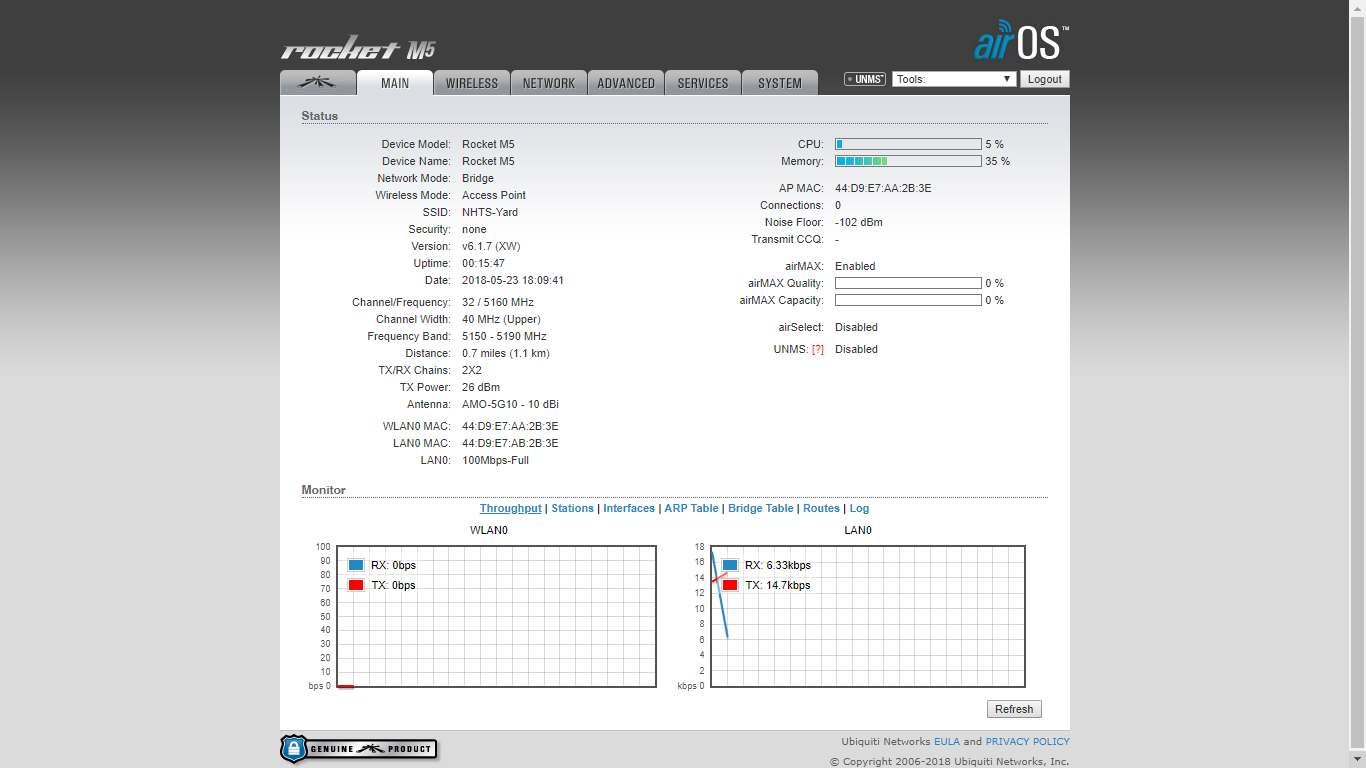This screenshot has height=768, width=1366.
Task: Click the airSelect Disabled status text
Action: [x=856, y=327]
